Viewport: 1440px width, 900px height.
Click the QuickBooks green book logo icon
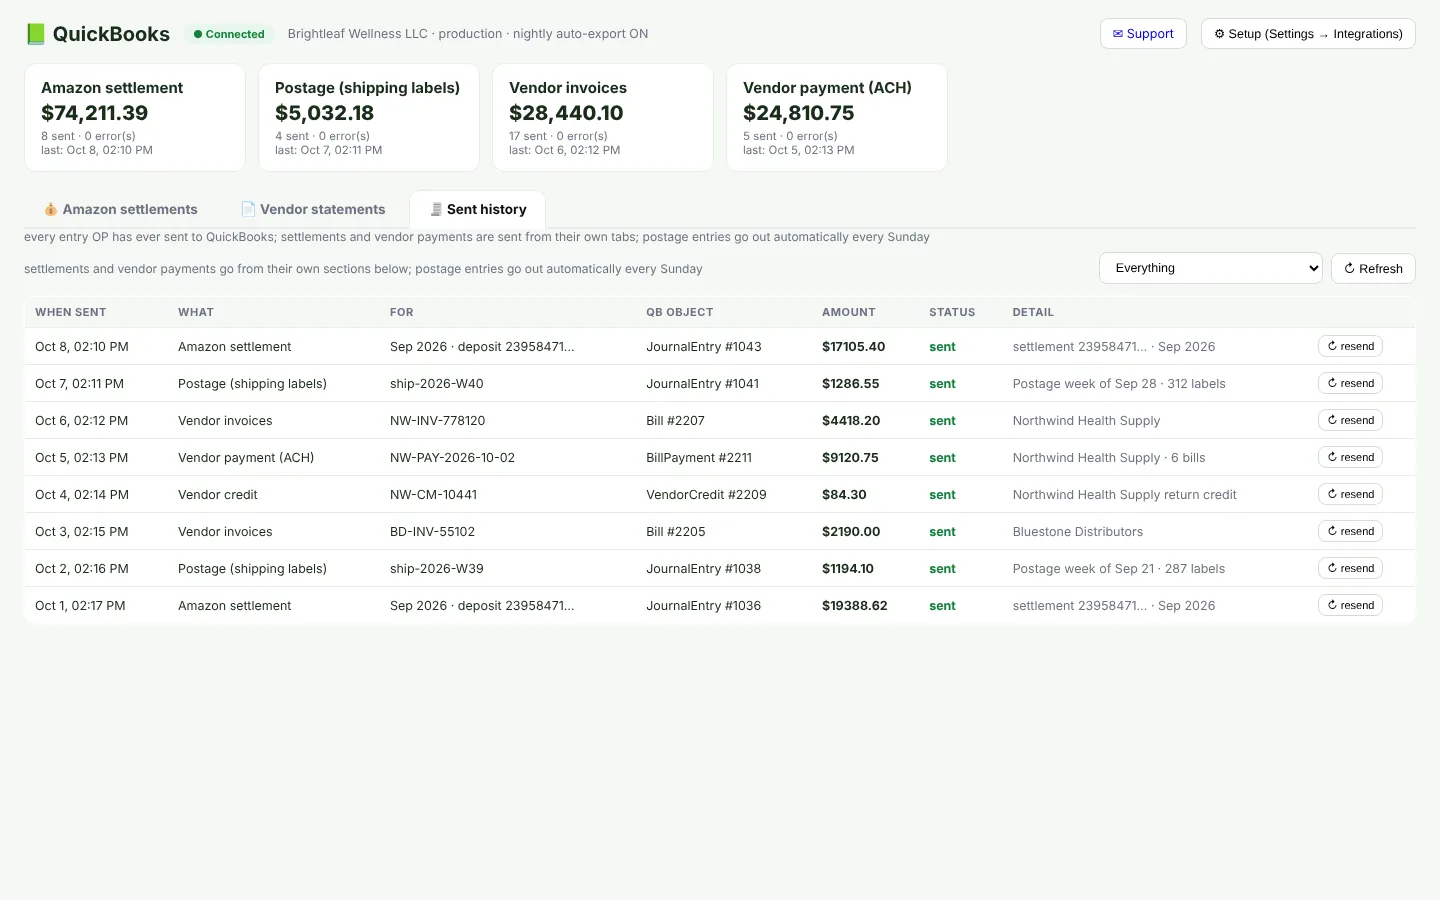[35, 34]
